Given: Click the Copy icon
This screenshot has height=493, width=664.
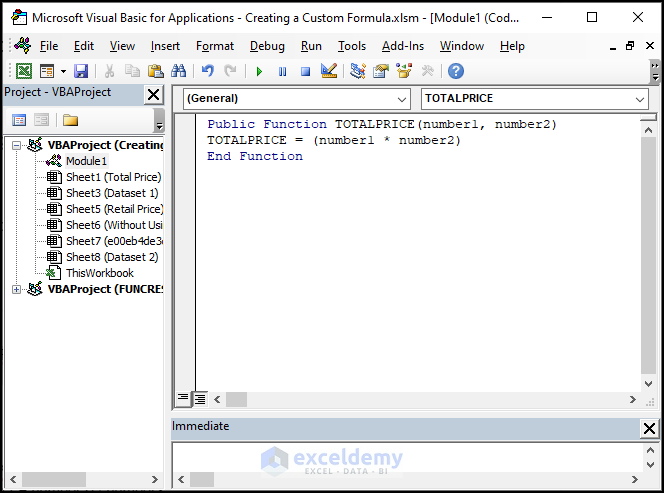Looking at the screenshot, I should [x=132, y=71].
